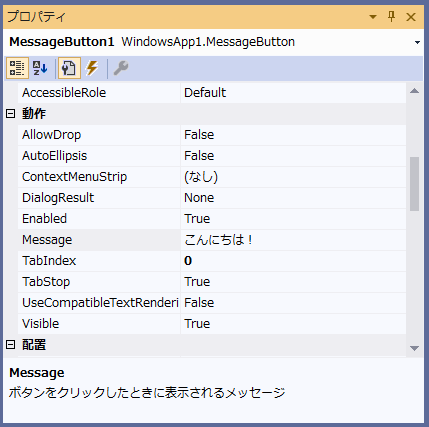
Task: Click the 動作 category header text
Action: point(34,114)
